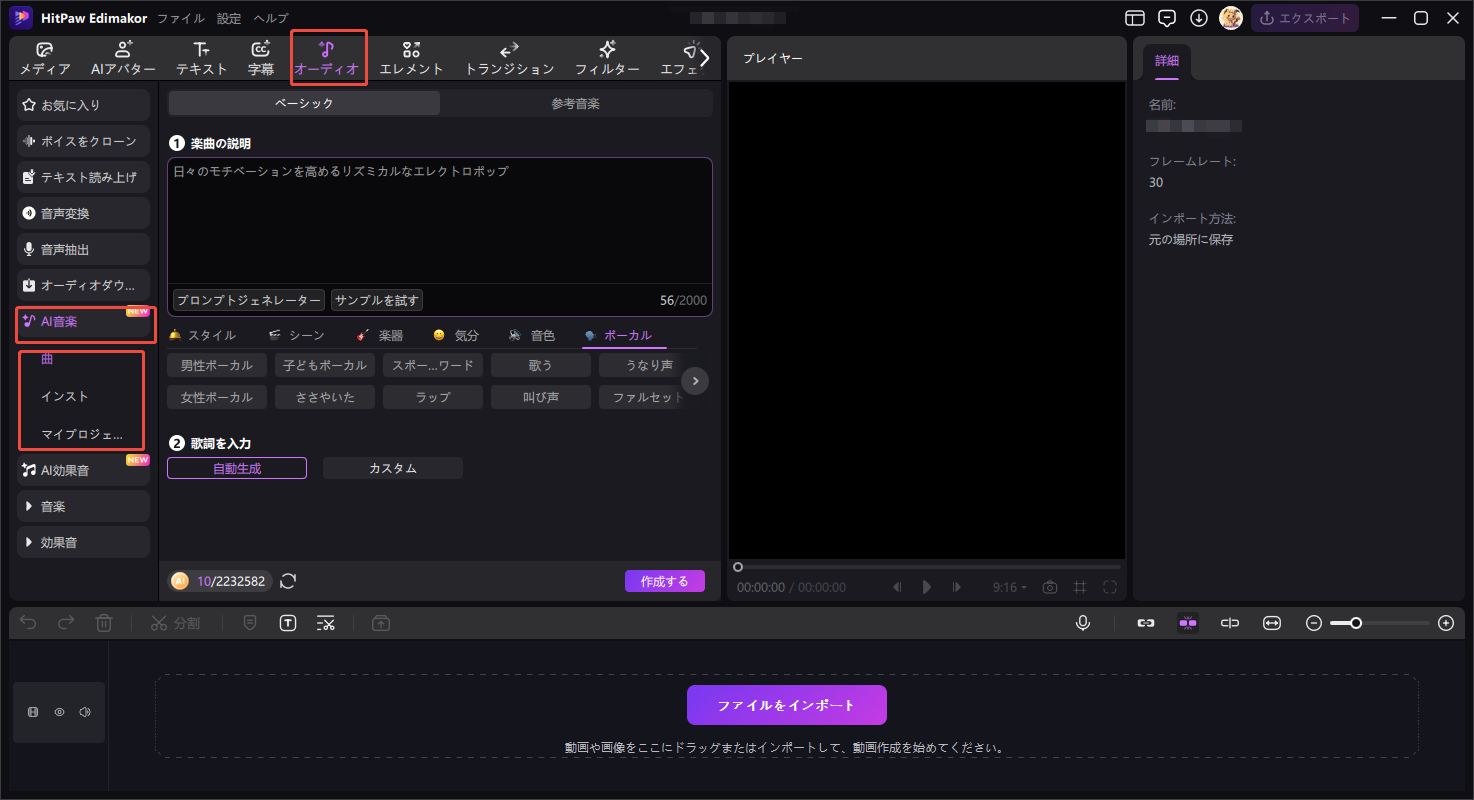1474x800 pixels.
Task: Collapse the AI音楽 sidebar section
Action: click(x=83, y=322)
